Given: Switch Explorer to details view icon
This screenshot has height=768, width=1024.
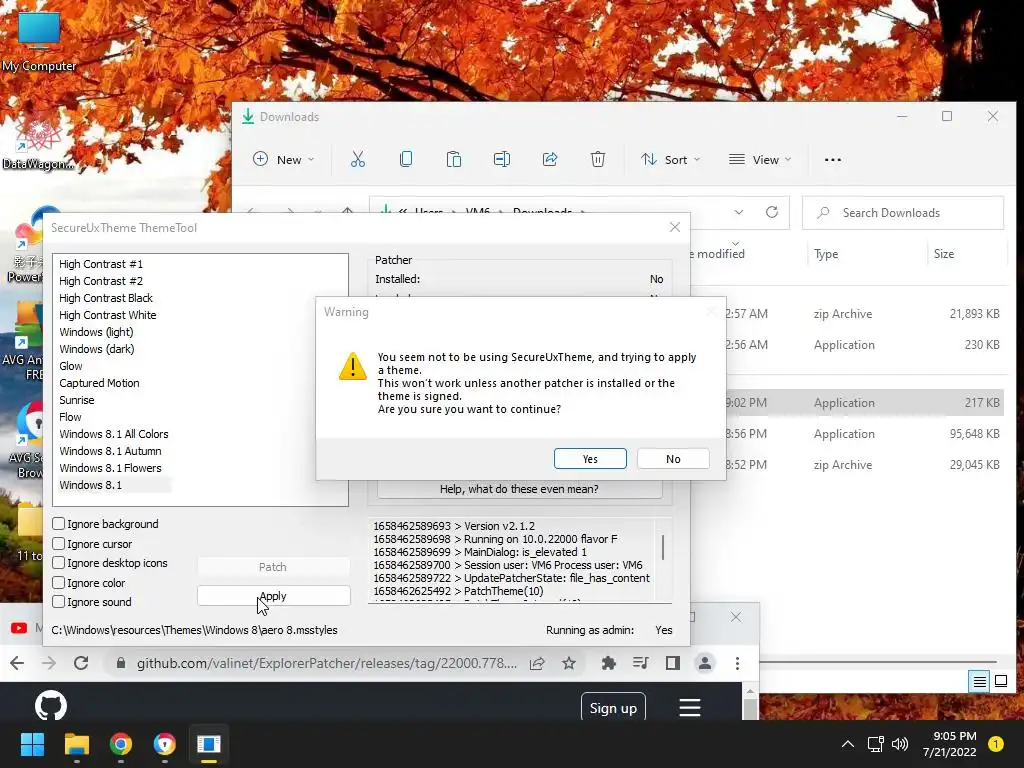Looking at the screenshot, I should coord(980,682).
